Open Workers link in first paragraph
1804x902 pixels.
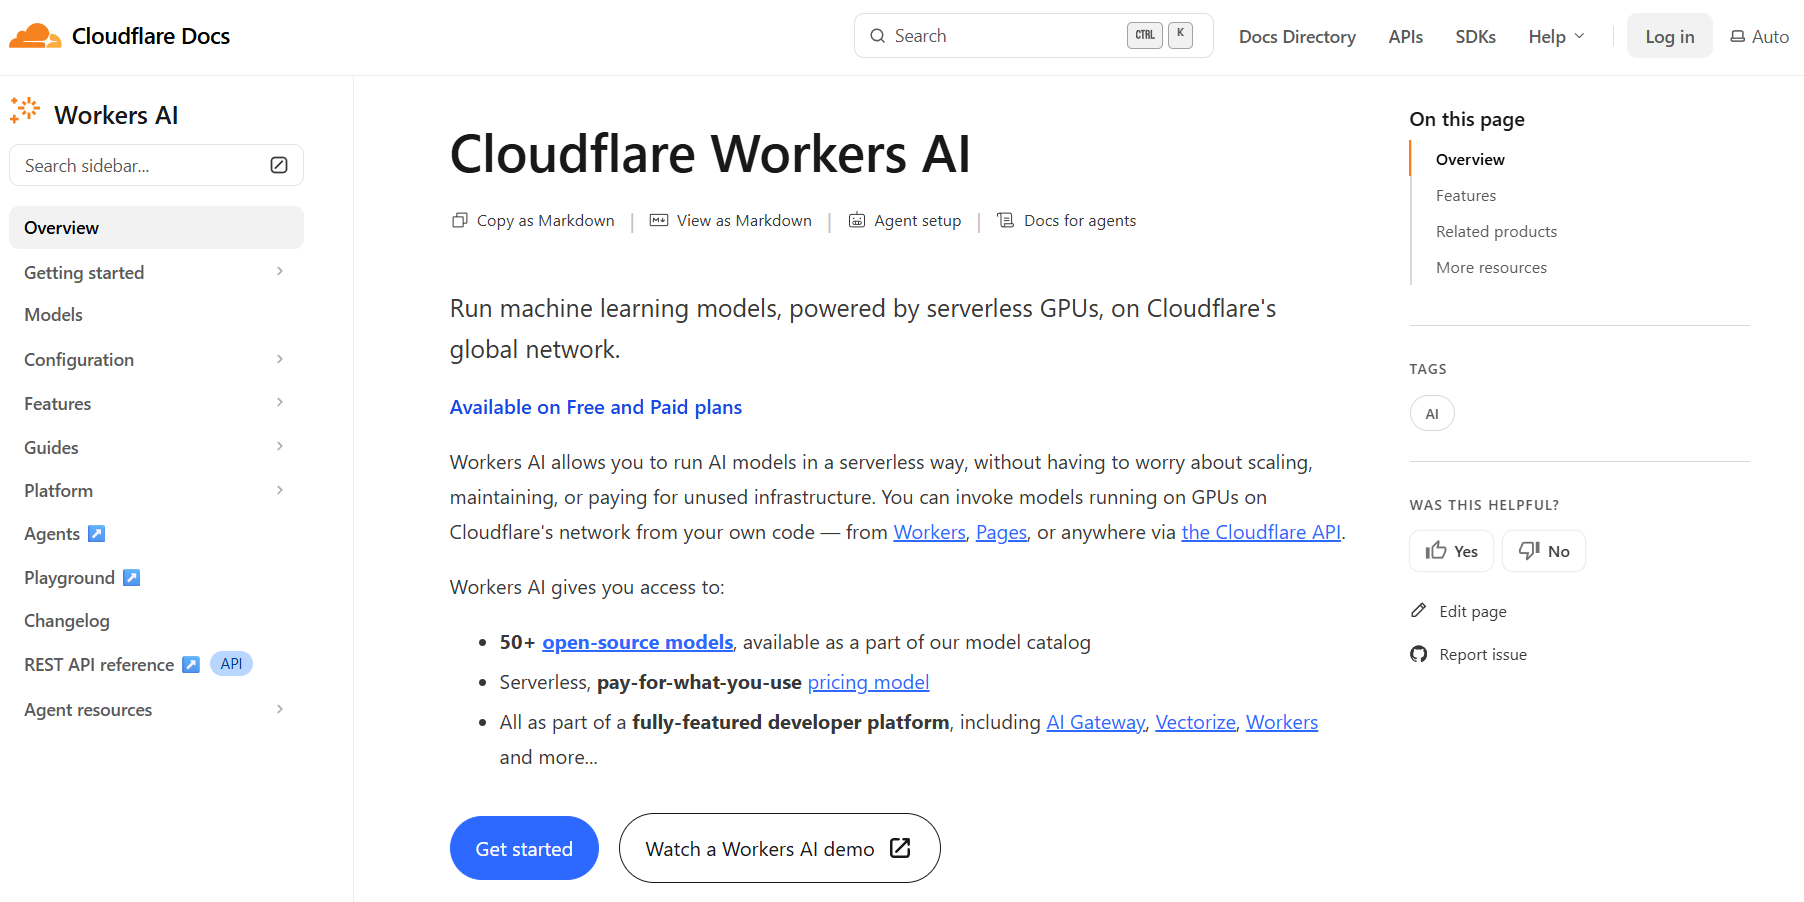pyautogui.click(x=929, y=532)
